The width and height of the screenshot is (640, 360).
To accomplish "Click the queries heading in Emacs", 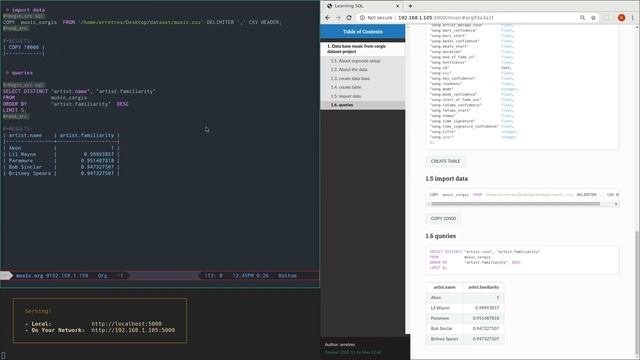I will pos(22,73).
